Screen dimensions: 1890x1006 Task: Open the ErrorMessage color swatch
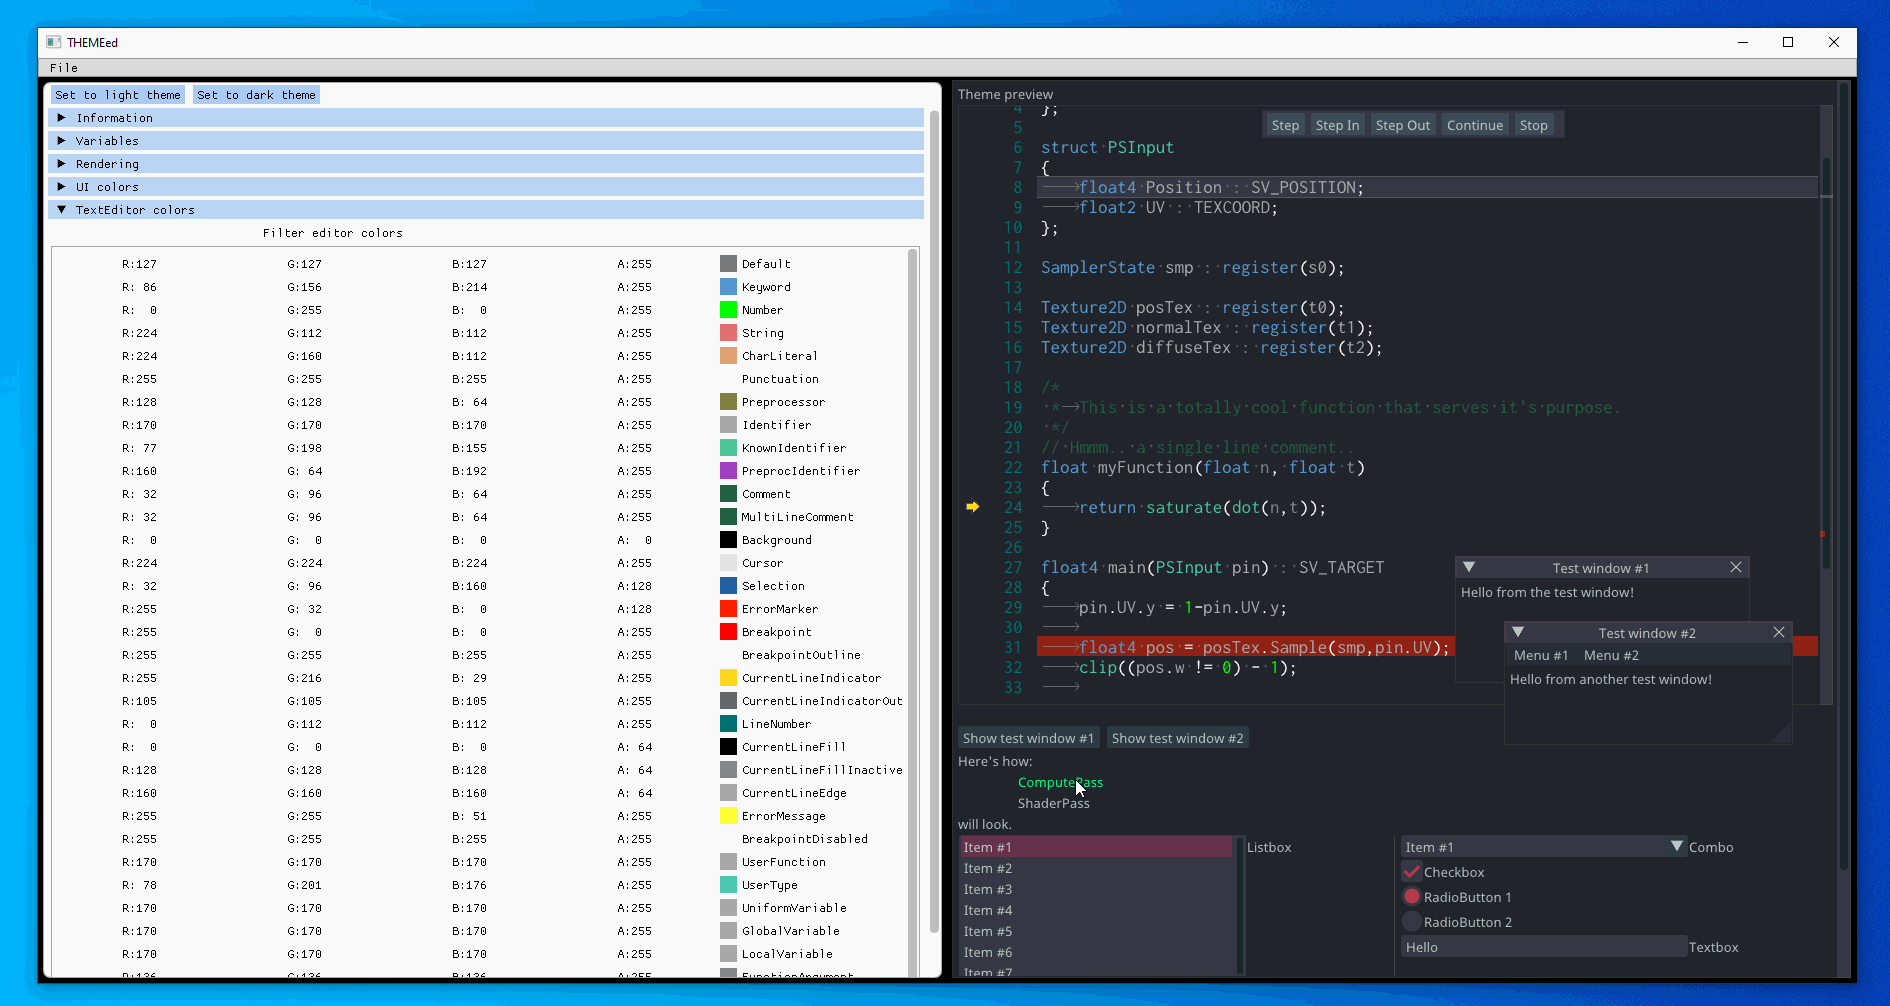(728, 816)
